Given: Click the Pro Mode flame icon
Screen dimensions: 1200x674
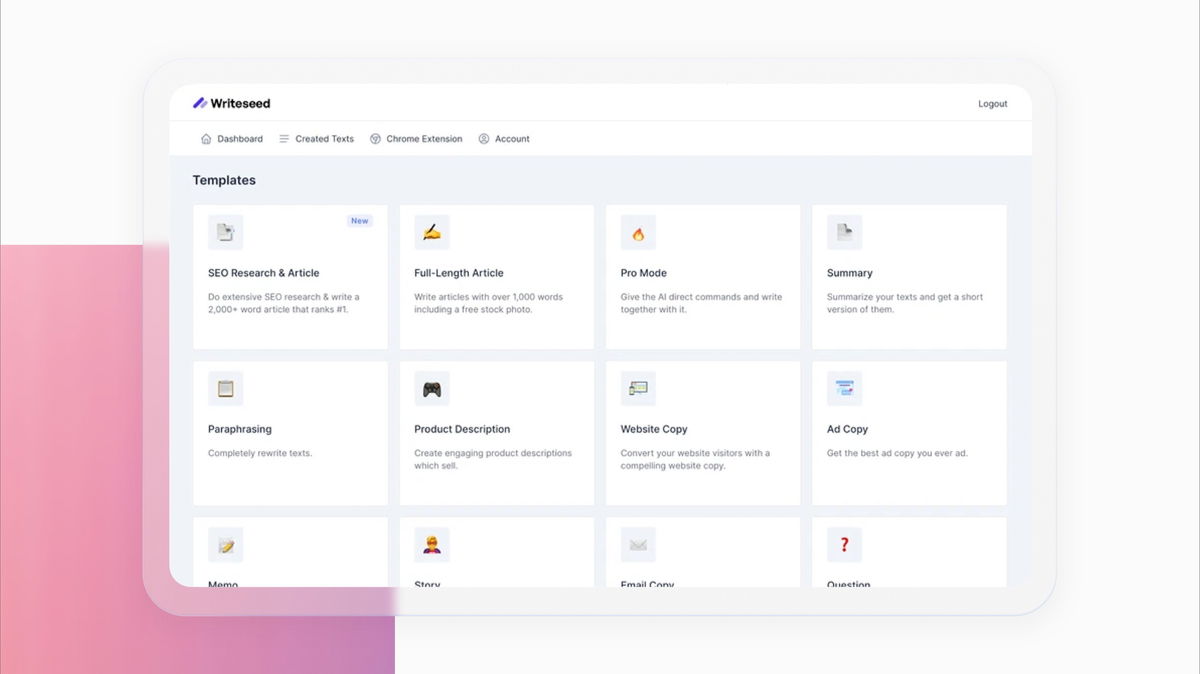Looking at the screenshot, I should 639,231.
